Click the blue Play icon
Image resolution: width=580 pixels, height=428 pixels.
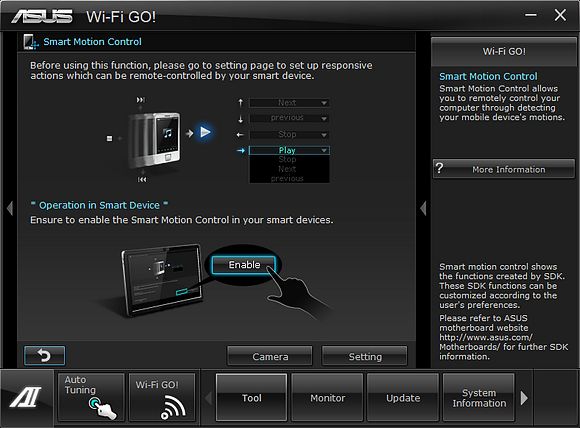coord(205,132)
